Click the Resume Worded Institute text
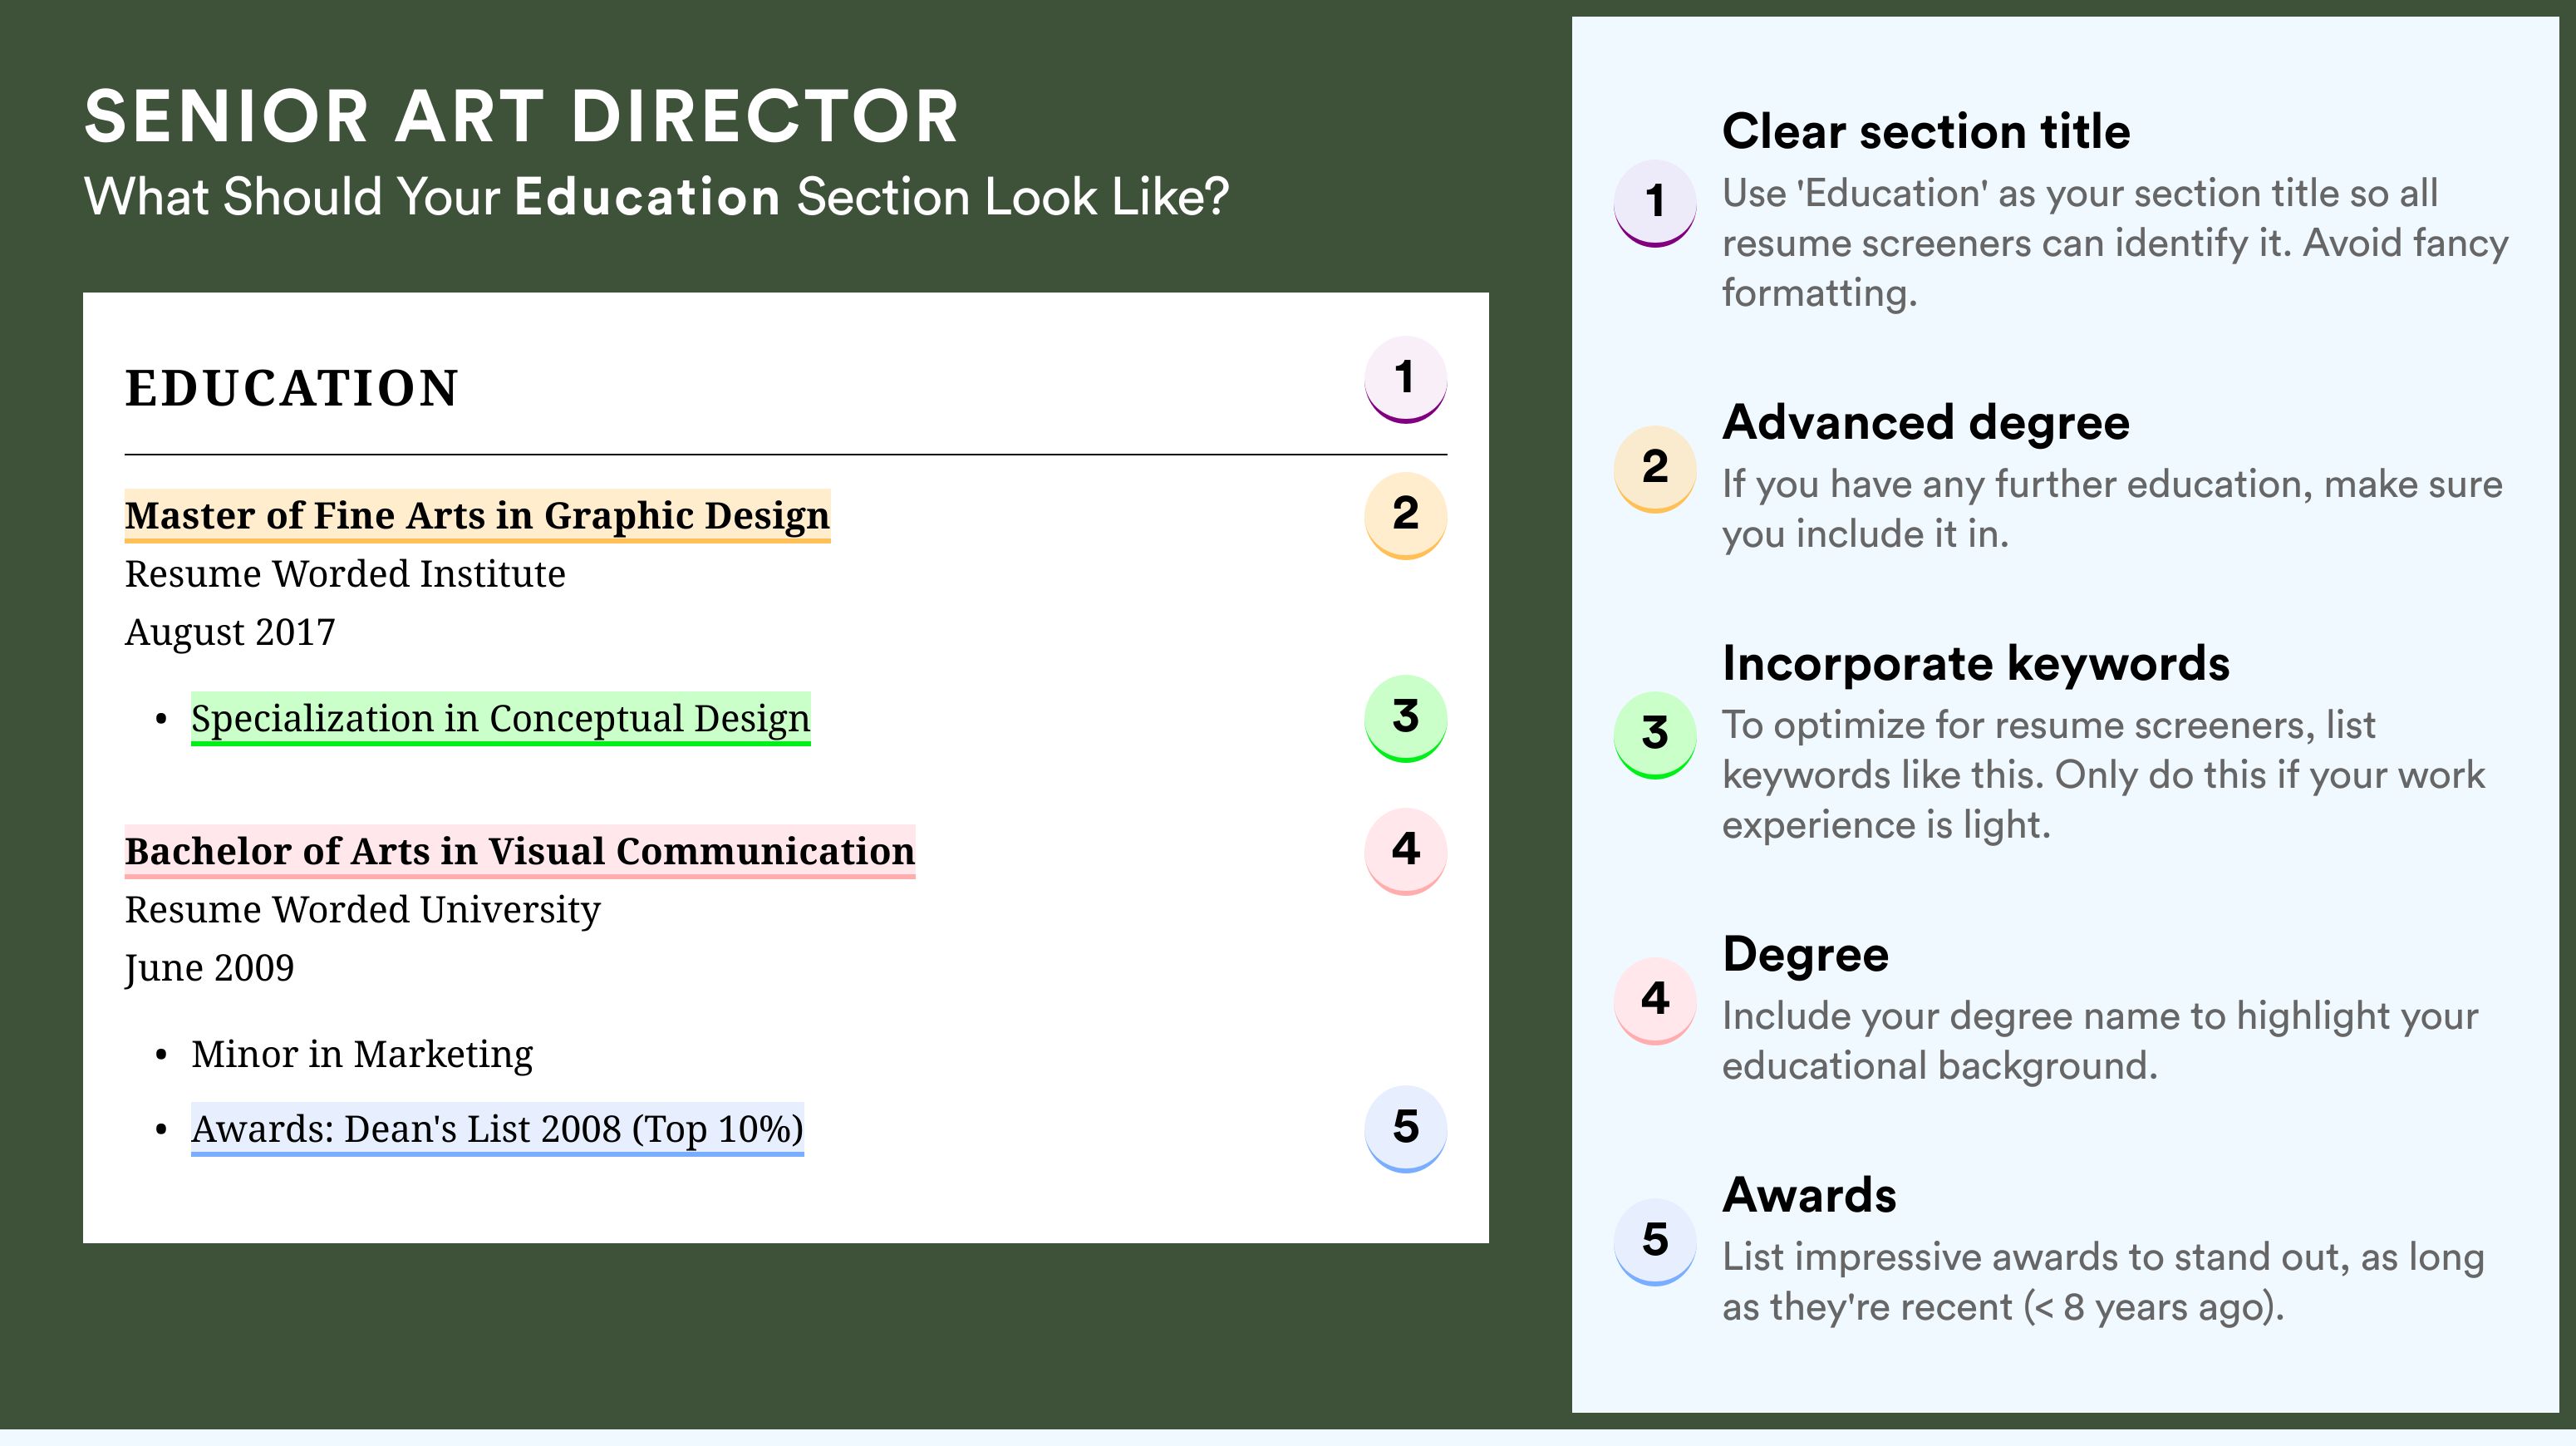 345,574
